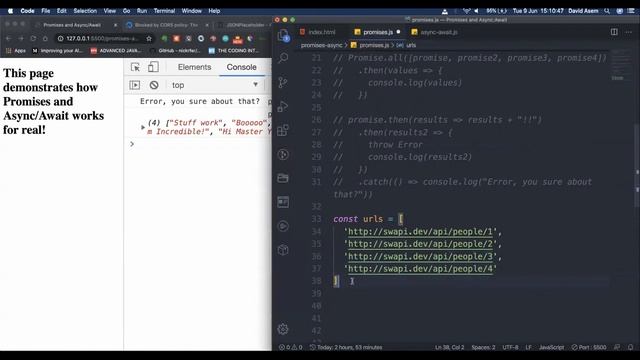Image resolution: width=640 pixels, height=360 pixels.
Task: Clear the DevTools console
Action: click(x=154, y=85)
